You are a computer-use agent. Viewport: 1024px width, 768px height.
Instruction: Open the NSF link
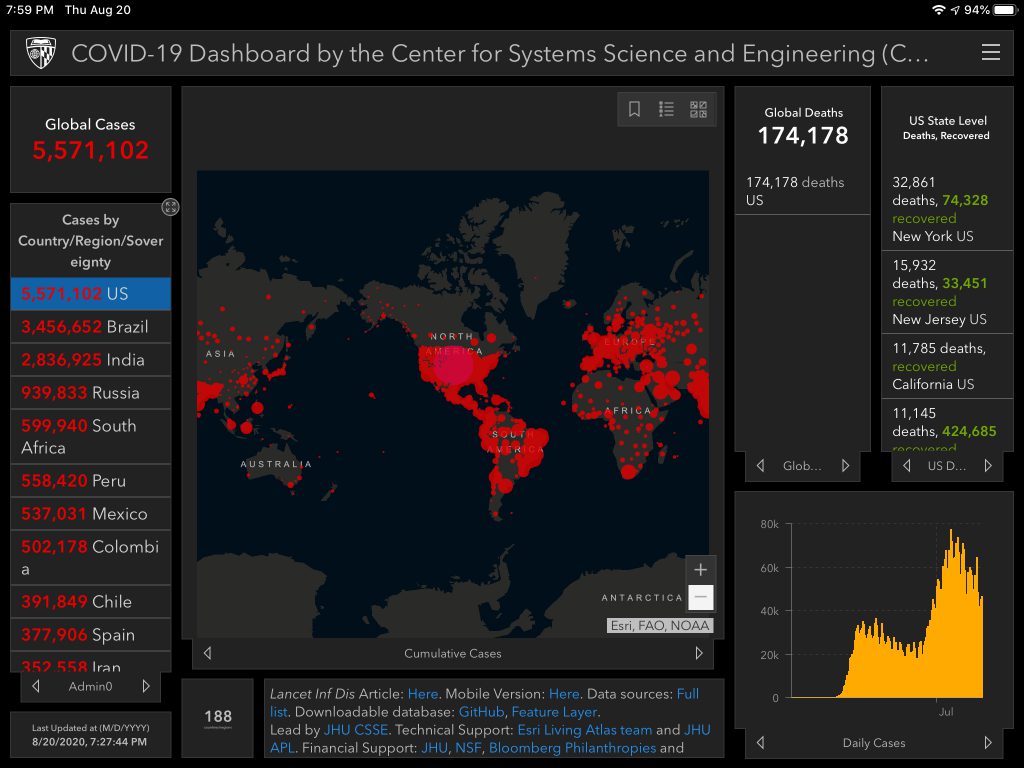[468, 748]
